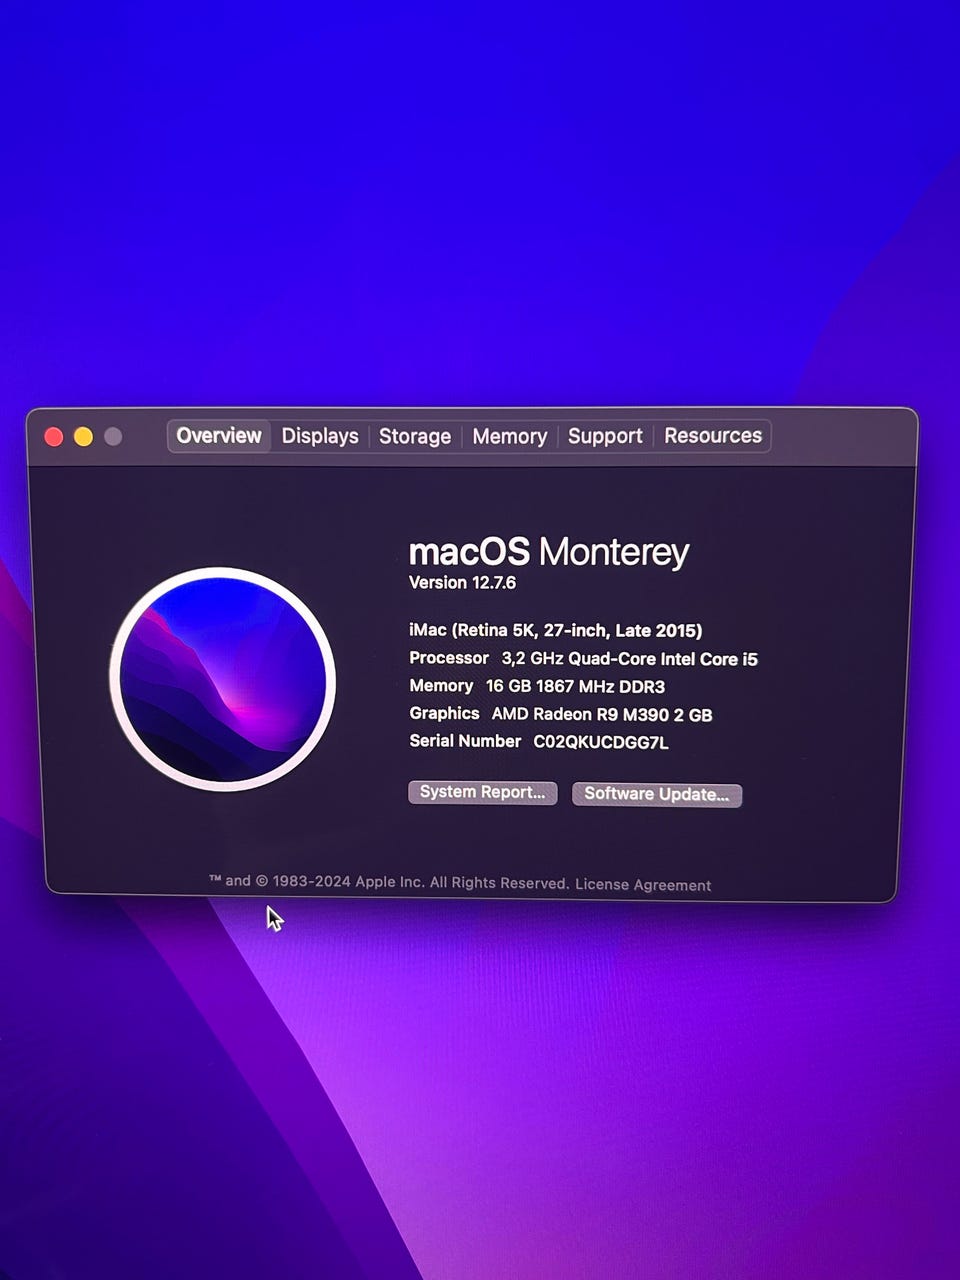Open the Displays tab
This screenshot has height=1280, width=960.
tap(320, 436)
